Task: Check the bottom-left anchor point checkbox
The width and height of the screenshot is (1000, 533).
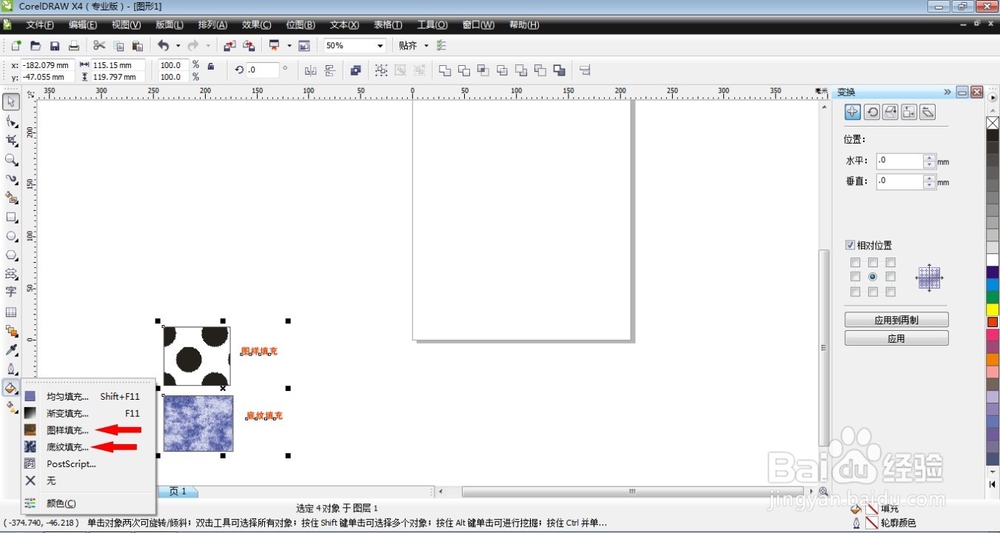Action: coord(855,291)
